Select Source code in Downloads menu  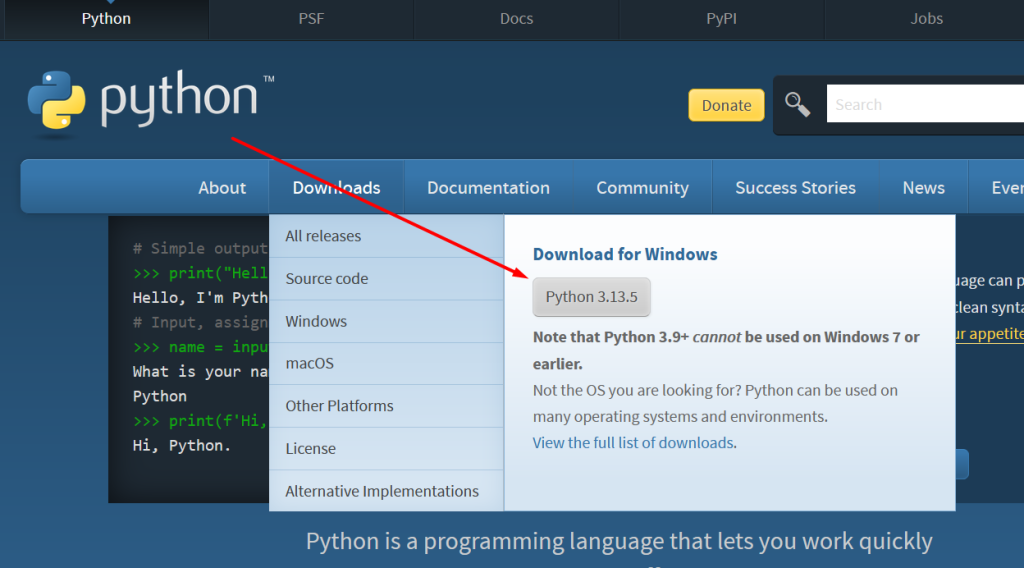click(x=386, y=279)
